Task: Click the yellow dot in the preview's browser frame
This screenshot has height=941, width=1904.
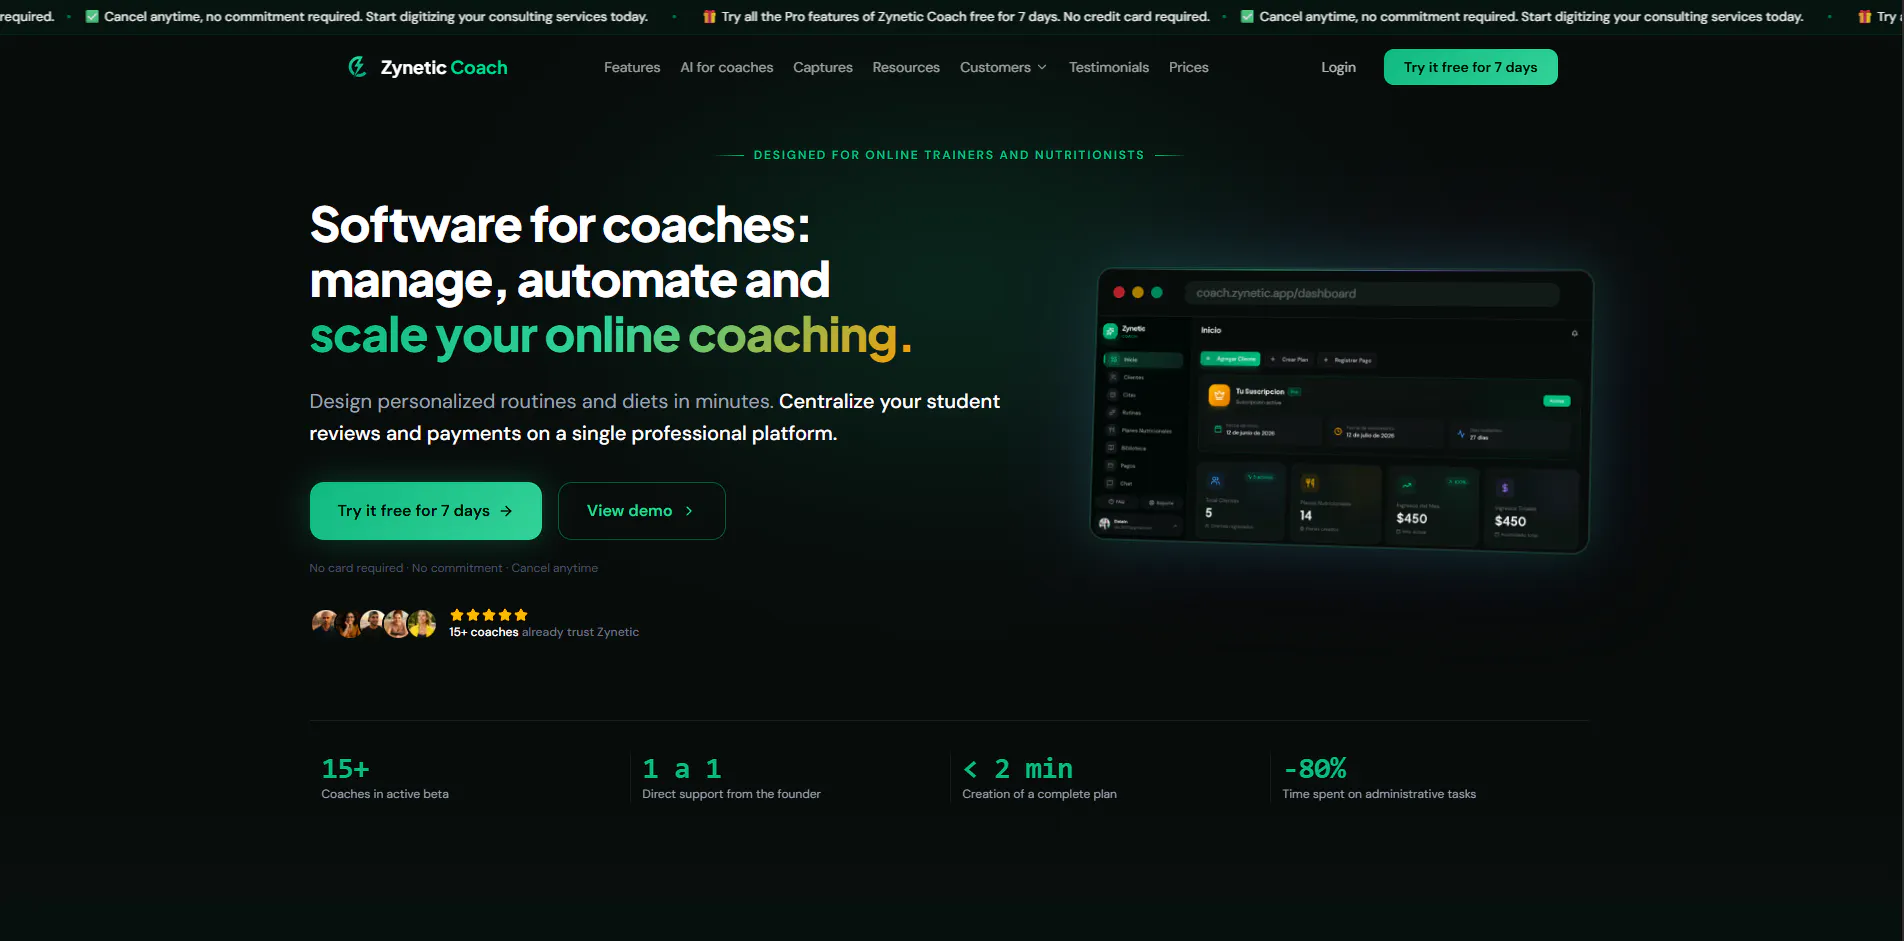Action: [1138, 292]
